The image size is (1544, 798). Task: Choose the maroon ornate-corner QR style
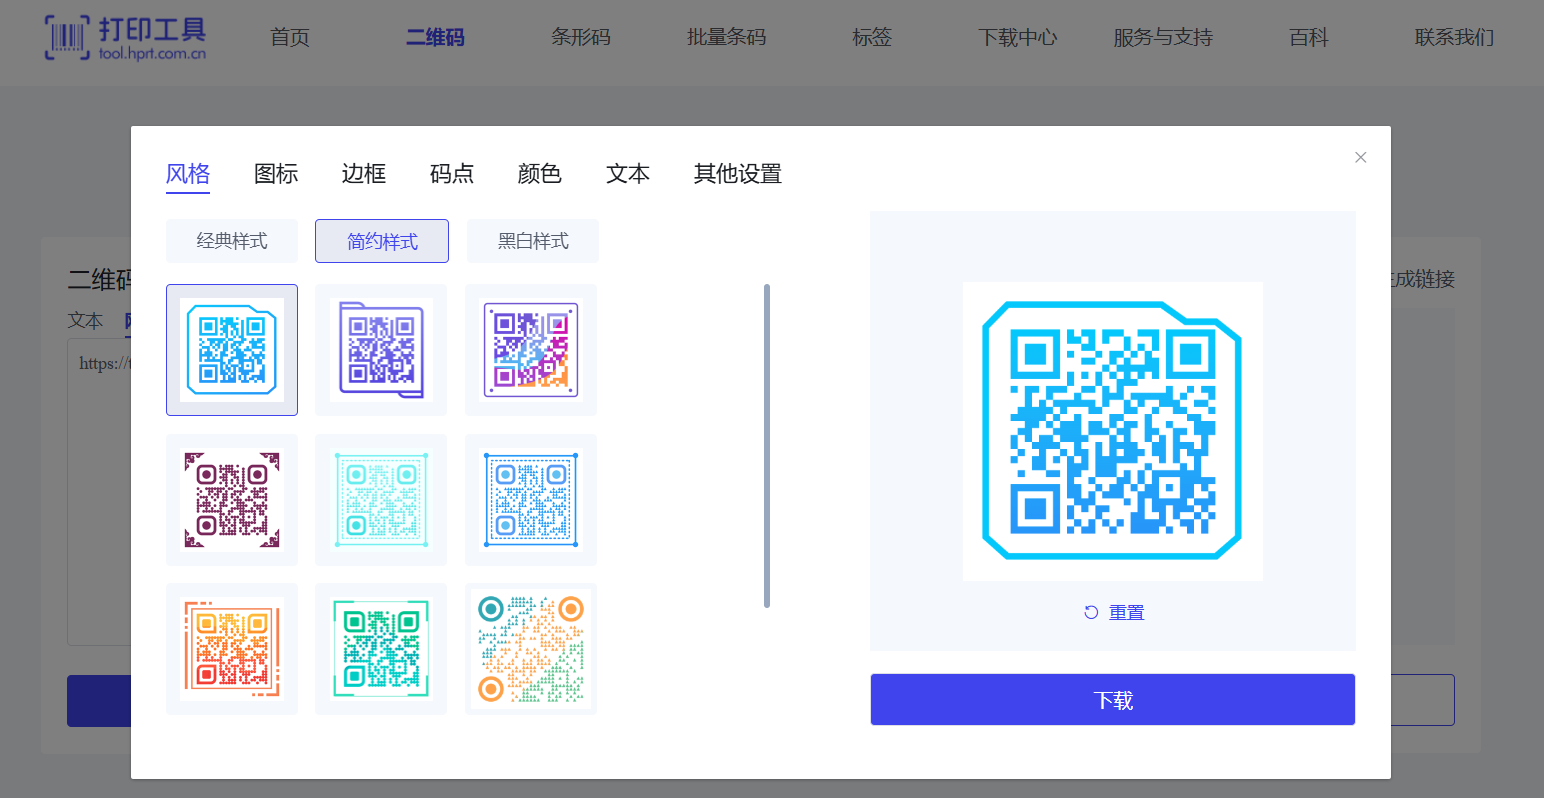tap(232, 500)
